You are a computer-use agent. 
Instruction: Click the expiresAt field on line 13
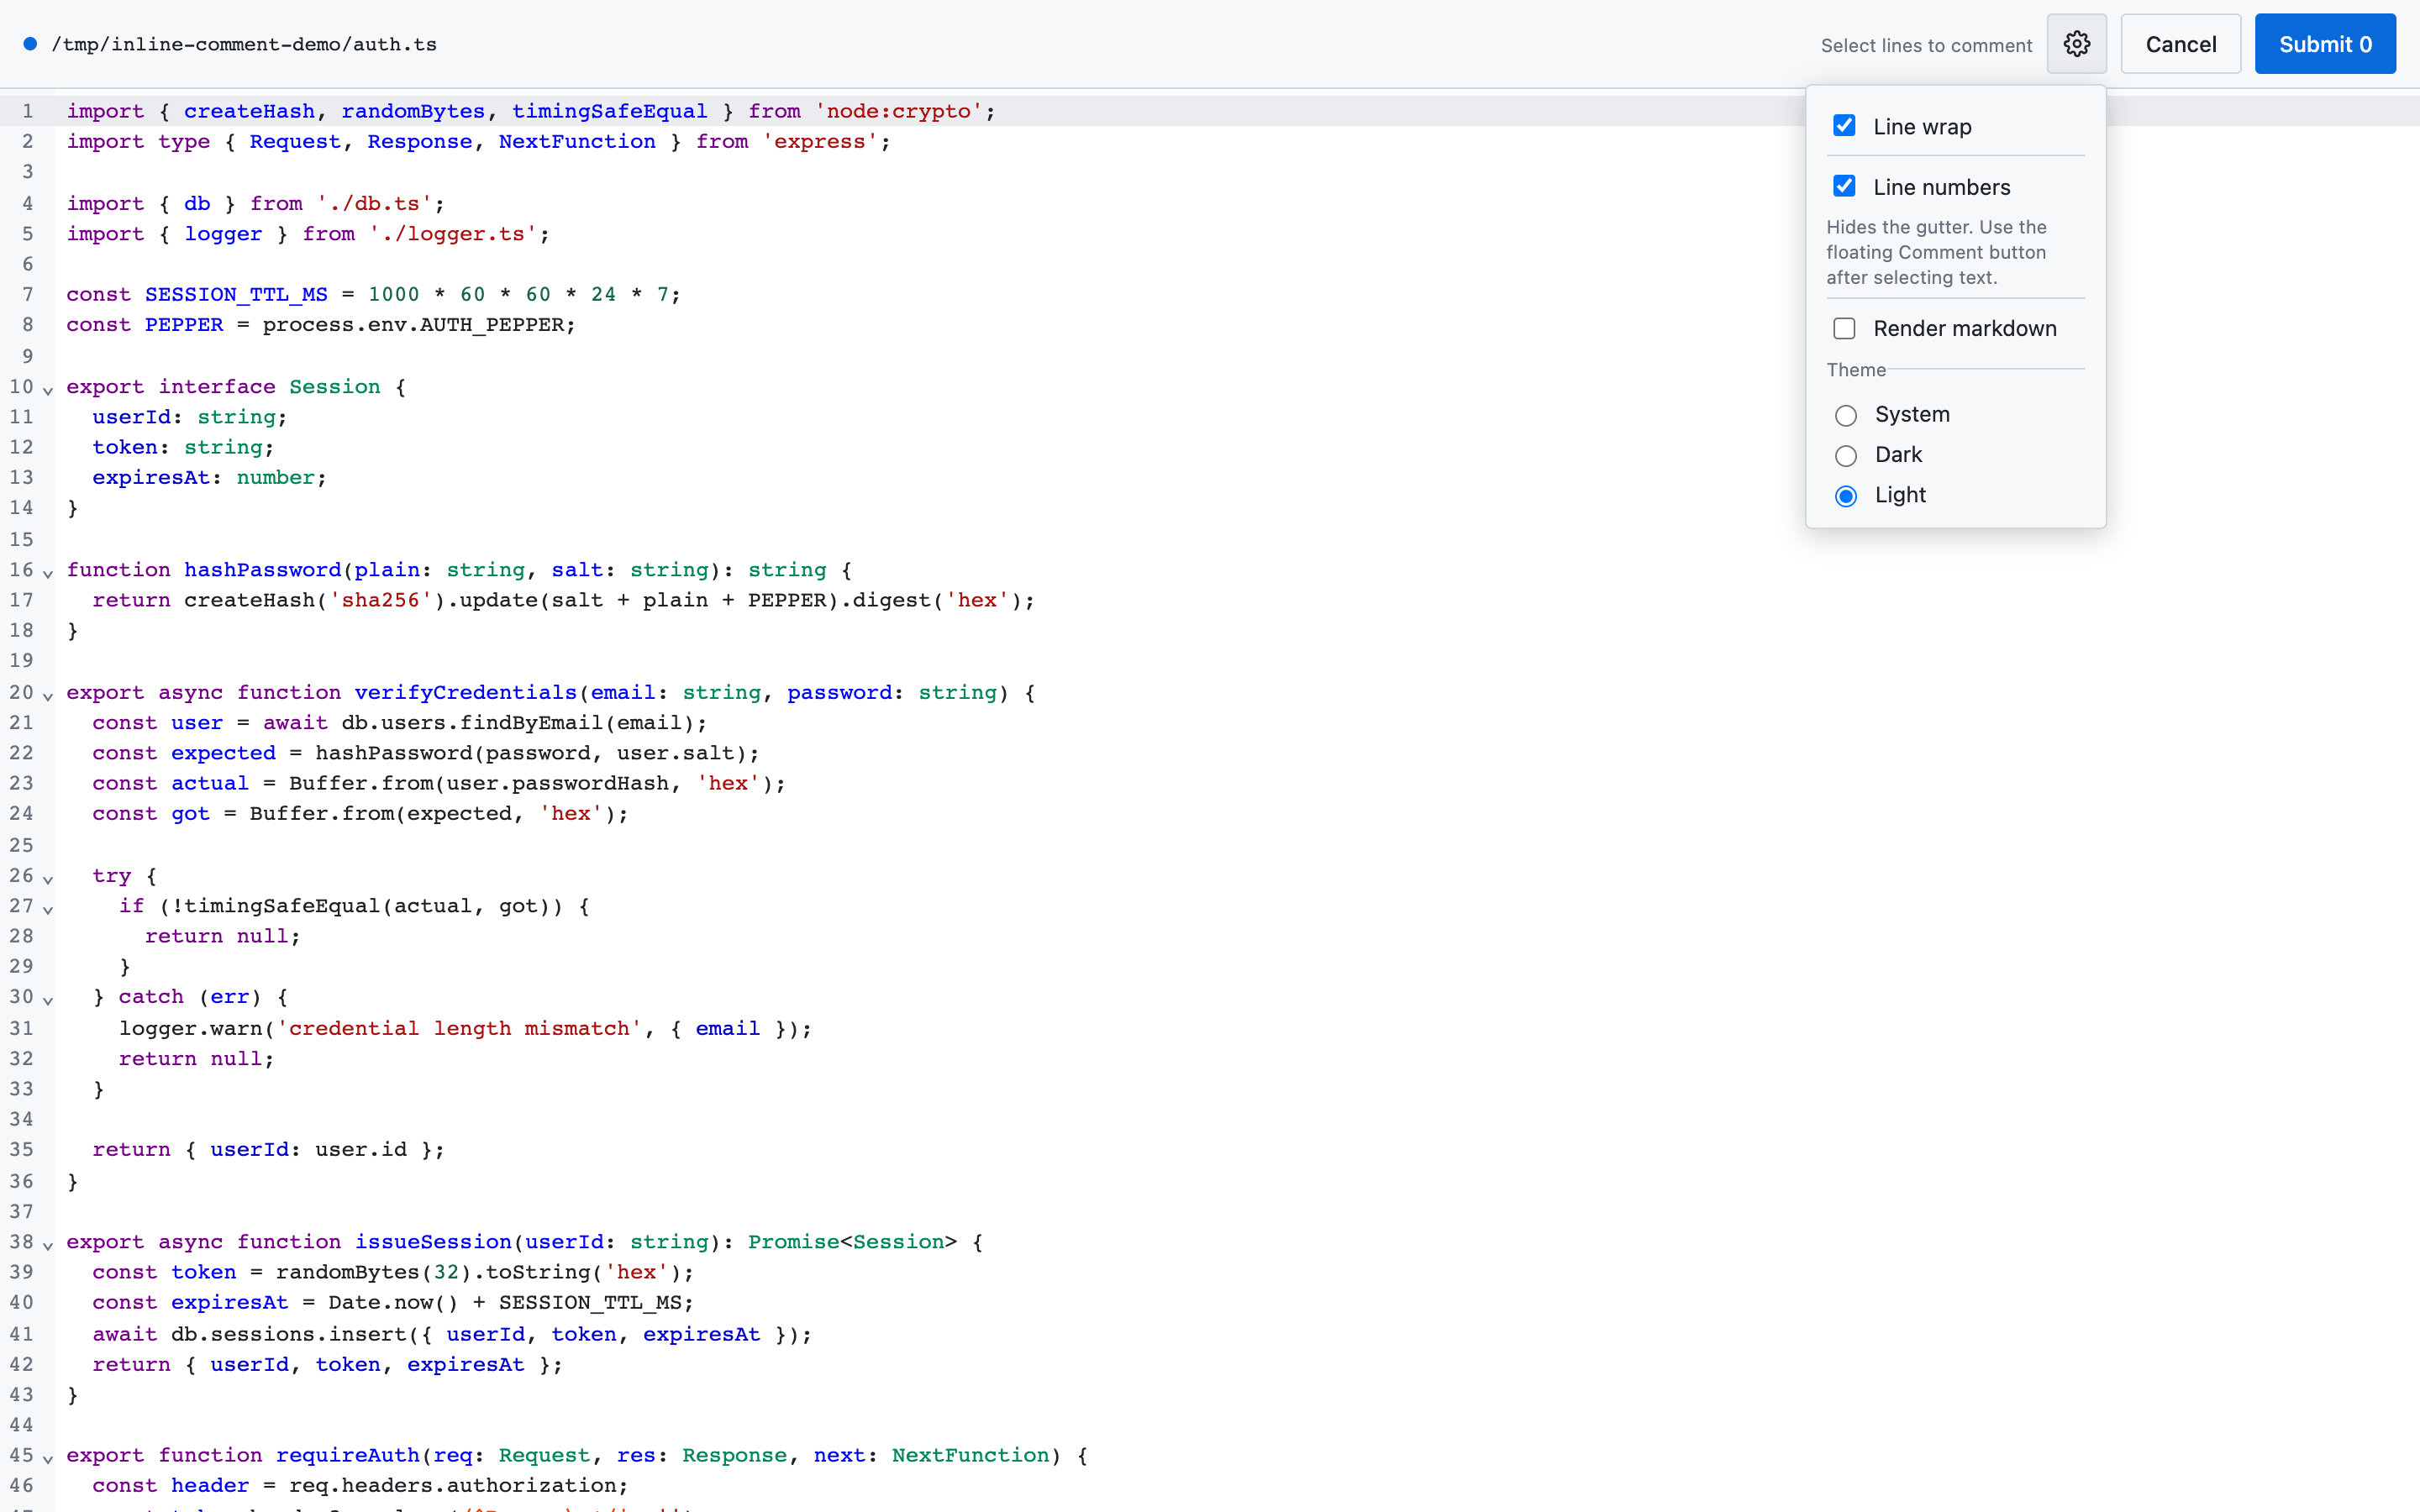point(151,477)
